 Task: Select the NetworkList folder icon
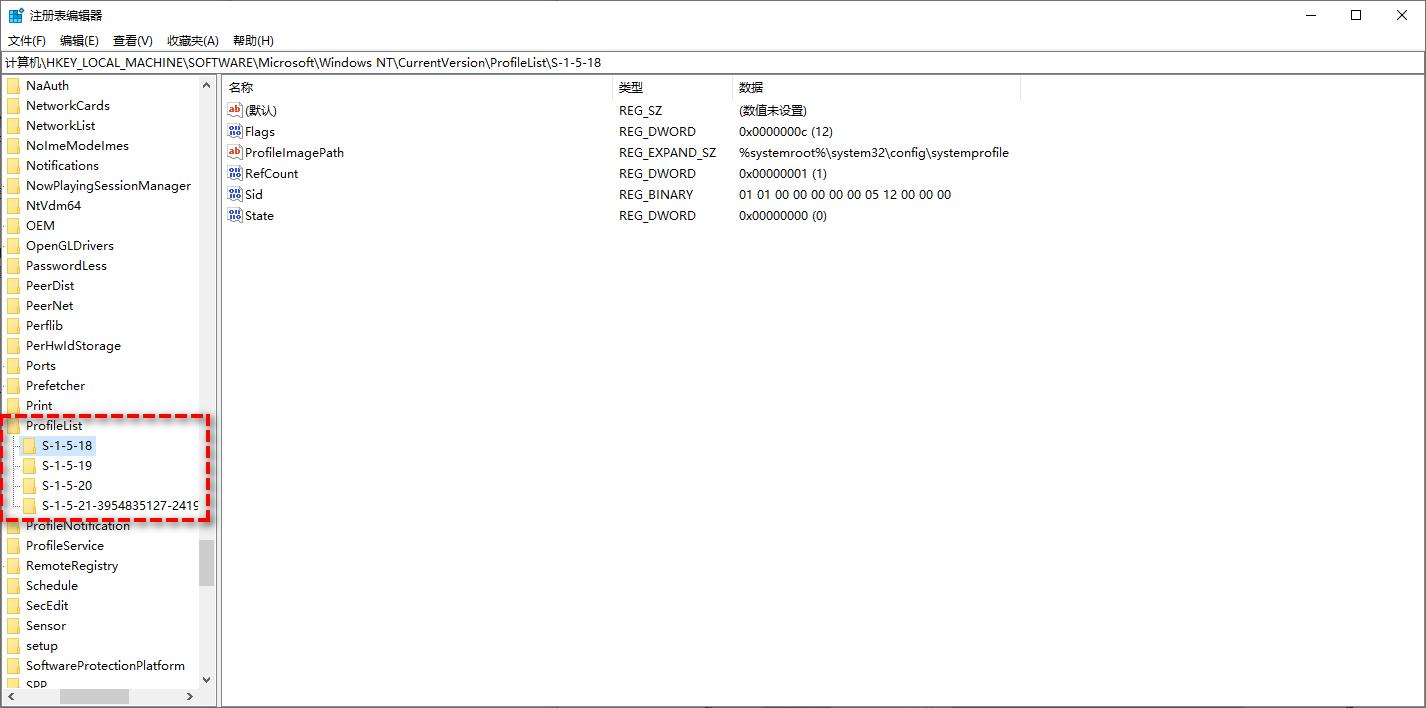coord(13,126)
